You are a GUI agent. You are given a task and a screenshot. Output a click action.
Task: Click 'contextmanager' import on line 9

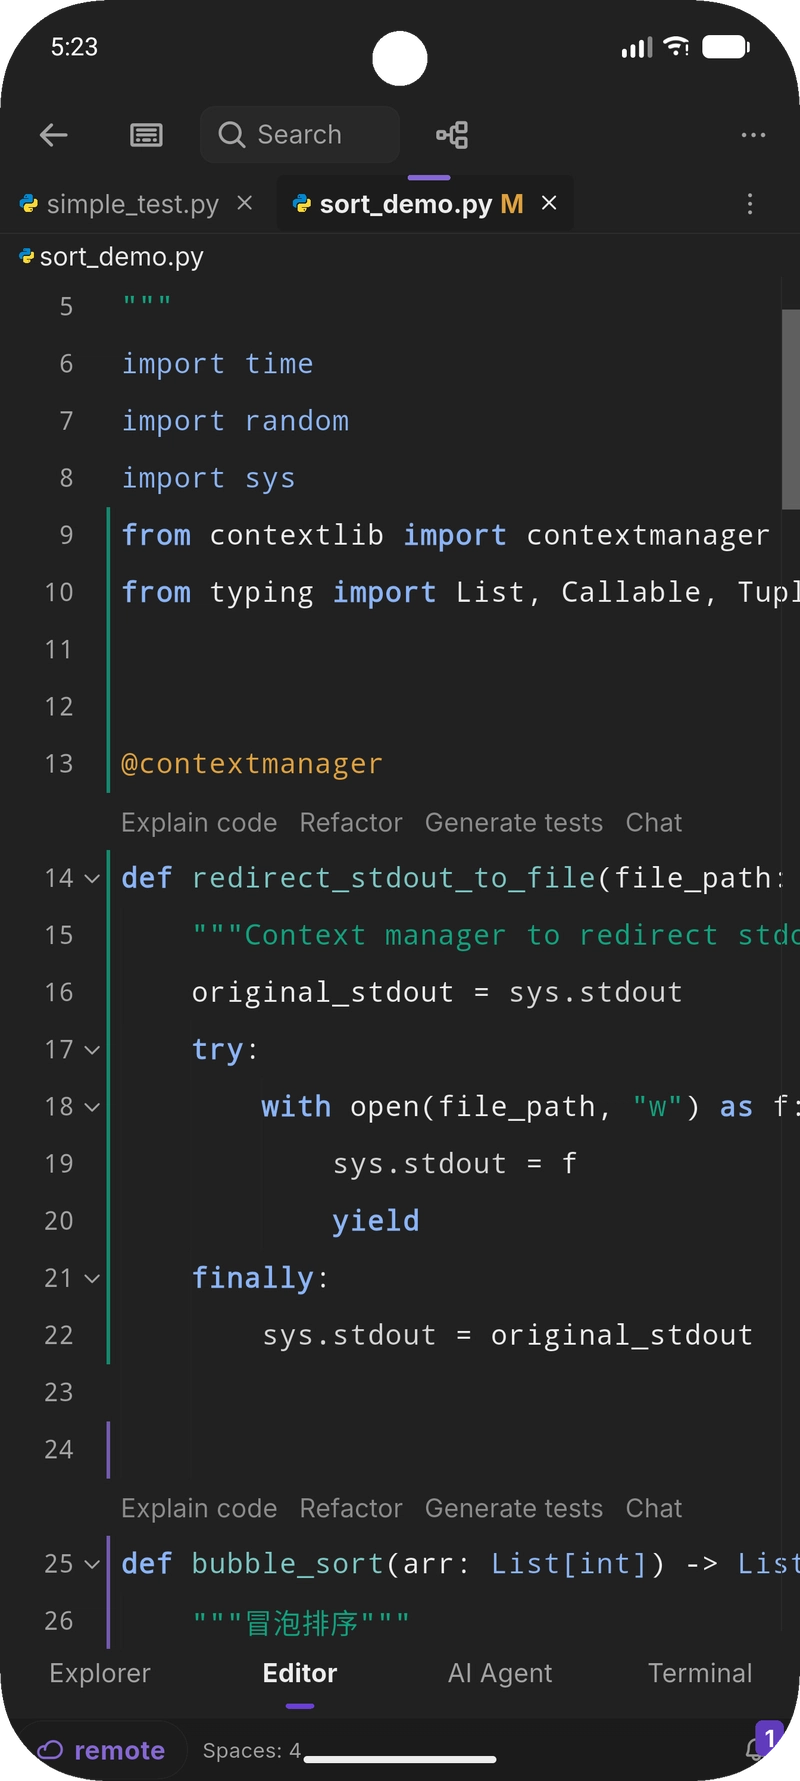pyautogui.click(x=648, y=535)
